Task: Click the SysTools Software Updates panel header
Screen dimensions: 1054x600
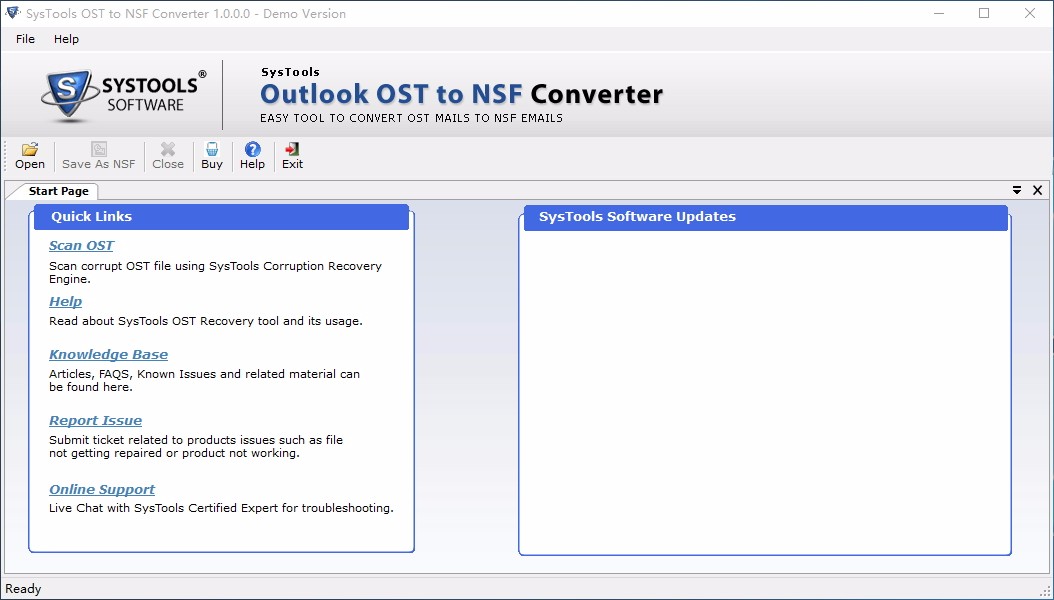Action: (x=766, y=217)
